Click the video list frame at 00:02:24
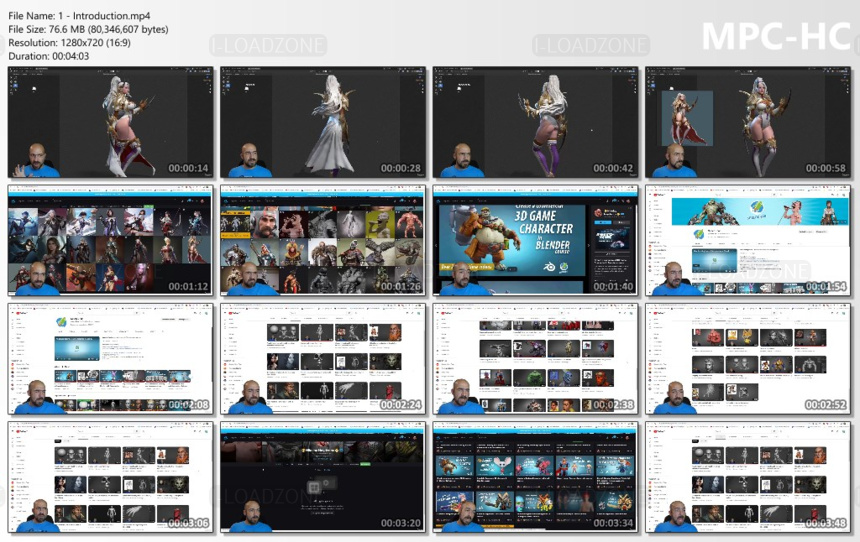This screenshot has height=542, width=860. (323, 359)
